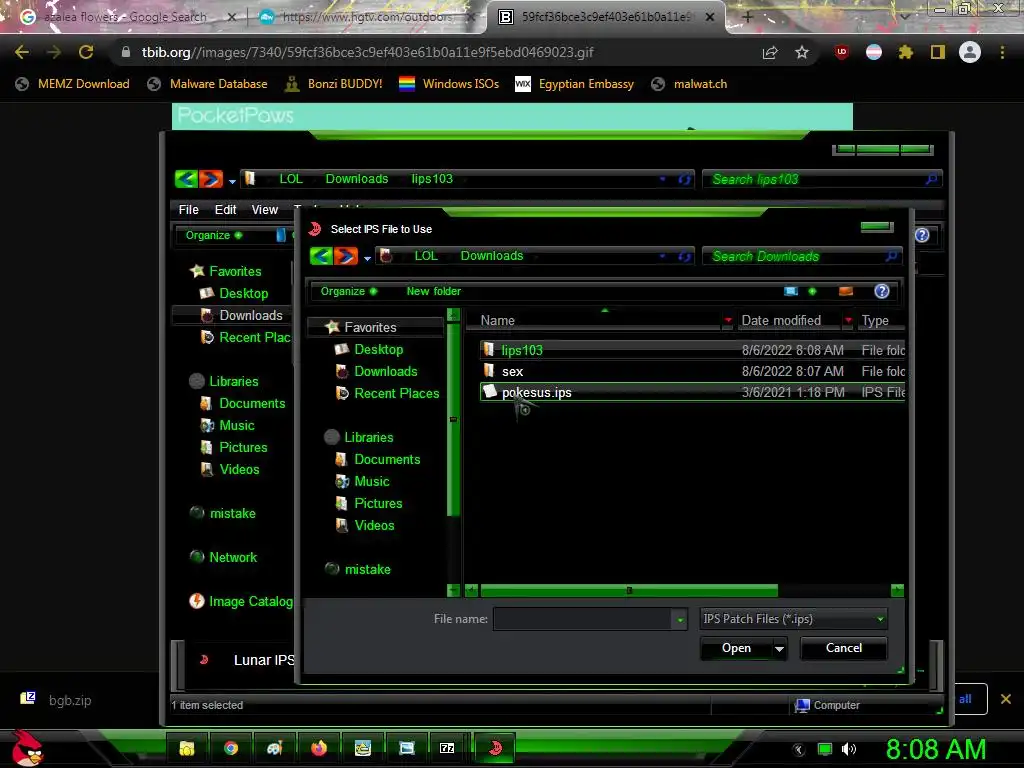This screenshot has width=1024, height=768.
Task: Cancel the Select IPS File dialog
Action: (844, 648)
